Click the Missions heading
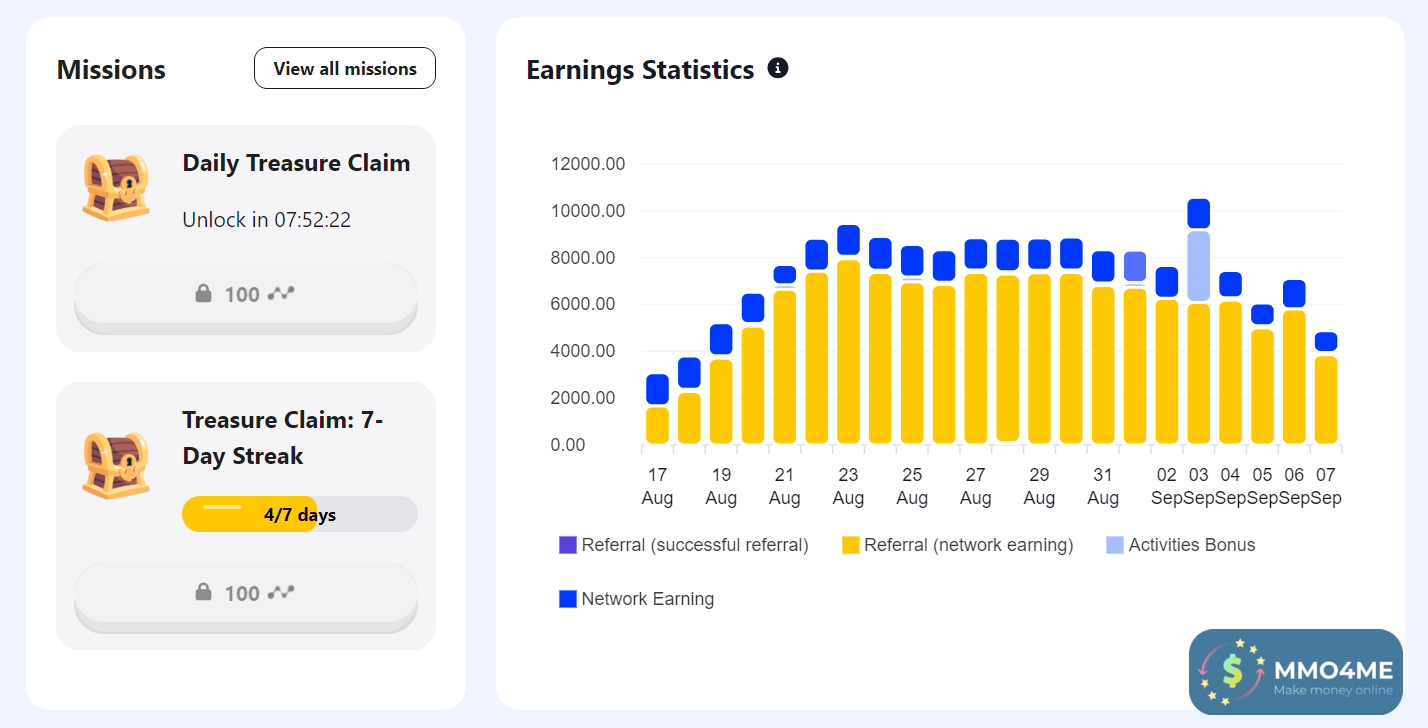The image size is (1428, 728). (x=111, y=70)
